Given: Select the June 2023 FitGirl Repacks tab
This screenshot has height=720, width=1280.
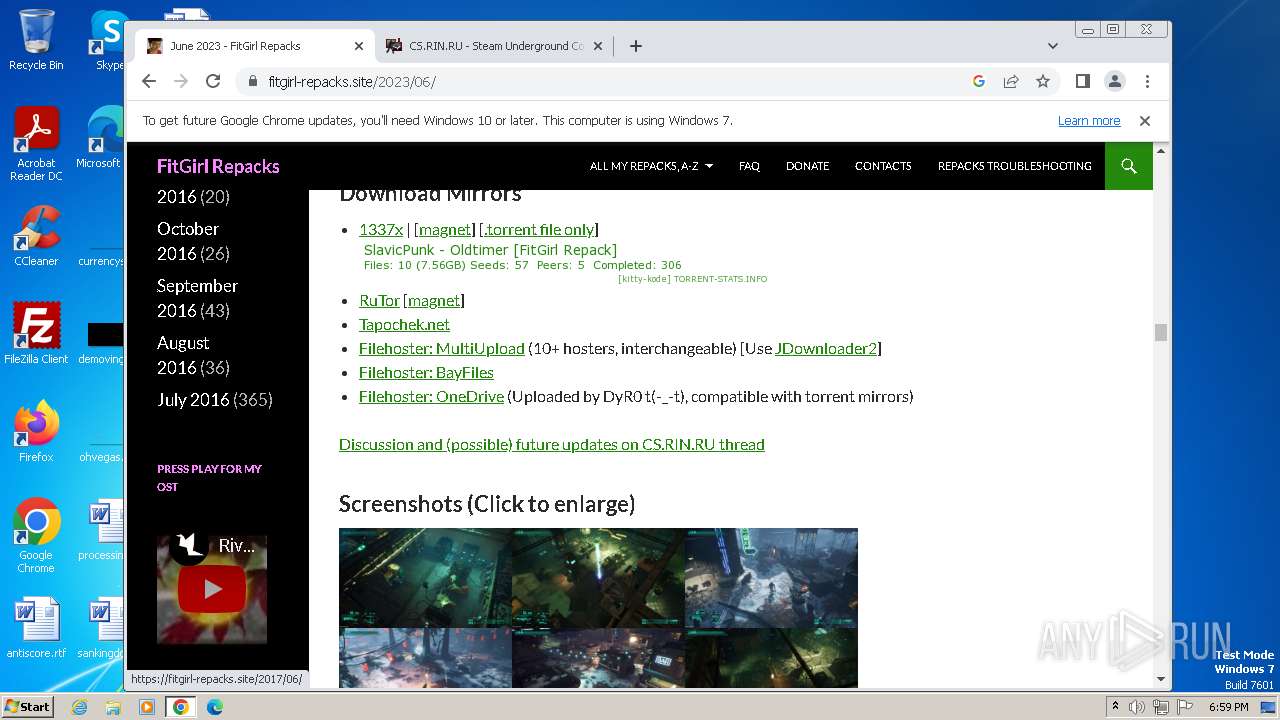Looking at the screenshot, I should pos(255,46).
